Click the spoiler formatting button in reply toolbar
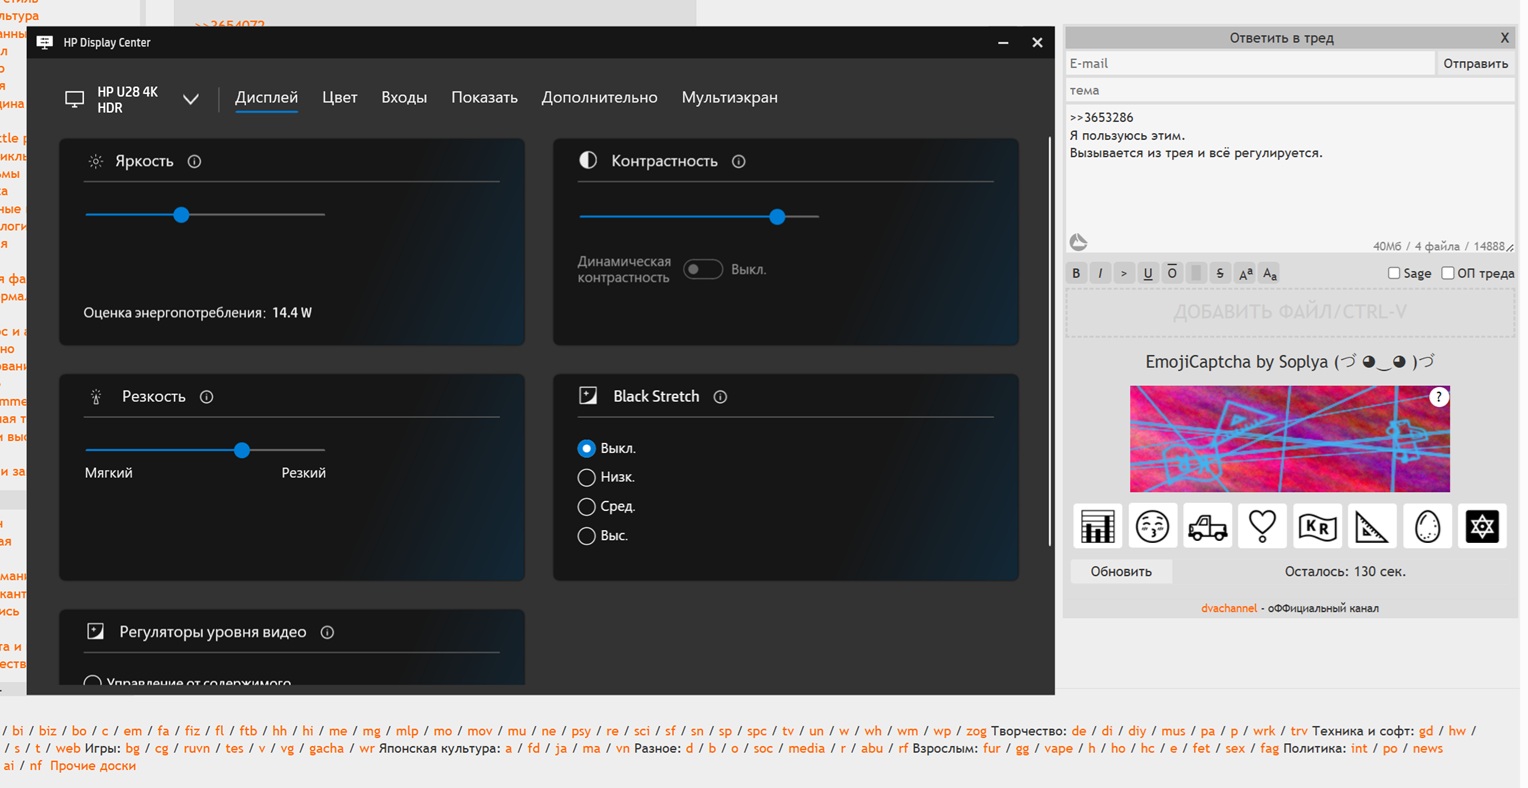This screenshot has width=1528, height=788. [x=1196, y=273]
